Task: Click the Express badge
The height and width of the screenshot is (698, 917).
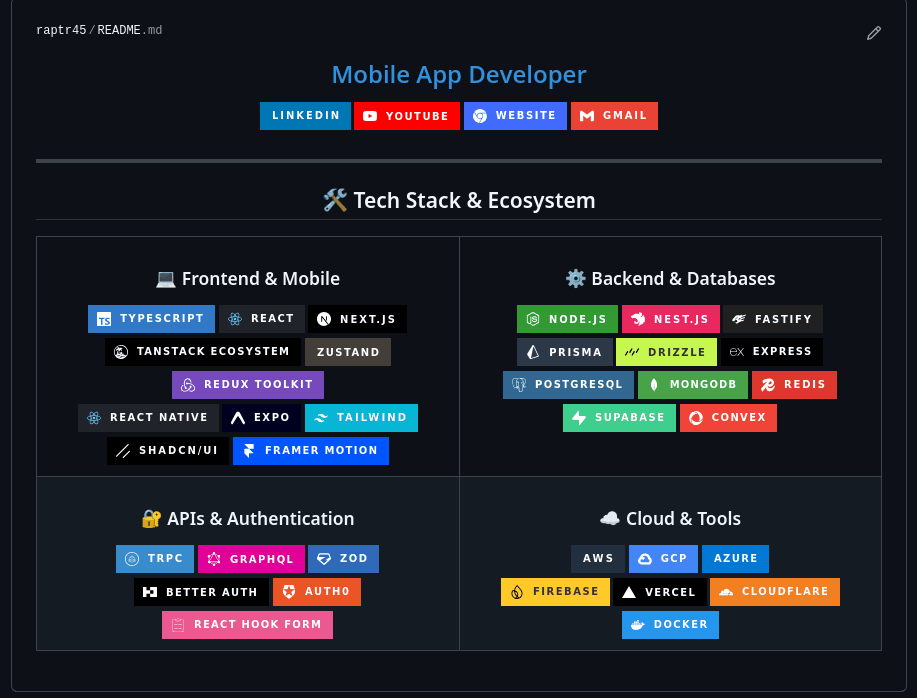Action: point(771,352)
